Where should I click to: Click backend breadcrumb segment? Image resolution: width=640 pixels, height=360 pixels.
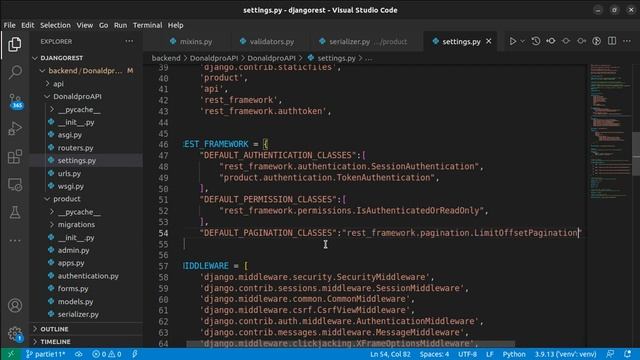166,58
